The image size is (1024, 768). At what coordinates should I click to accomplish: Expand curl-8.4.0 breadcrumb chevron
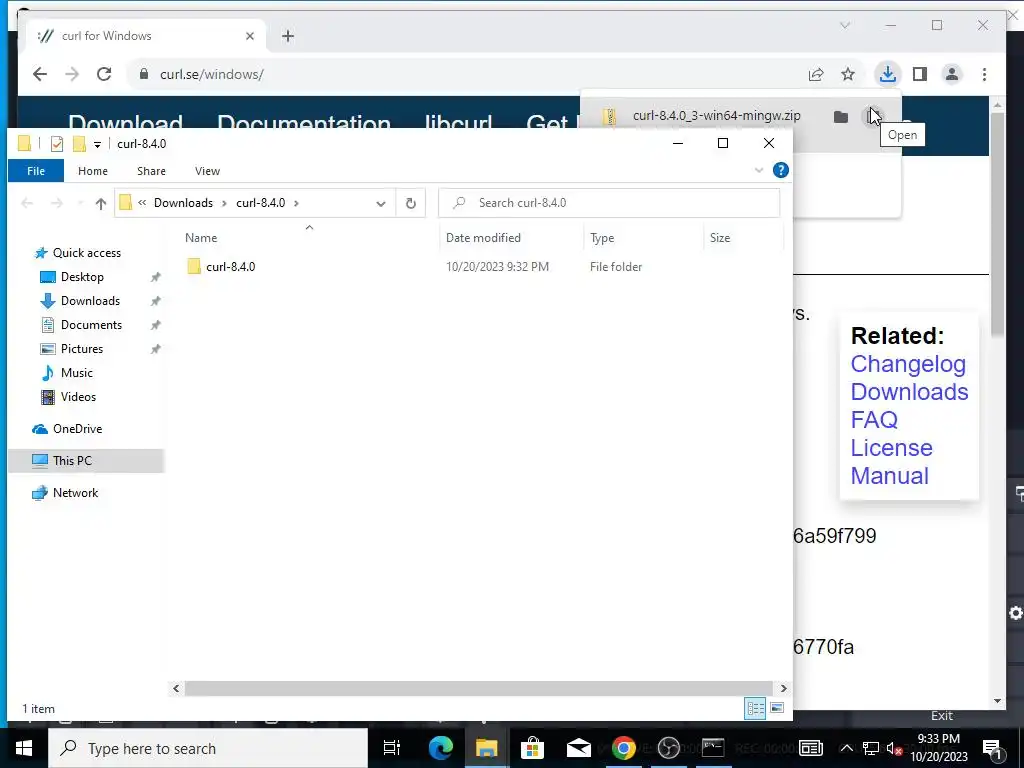(296, 203)
